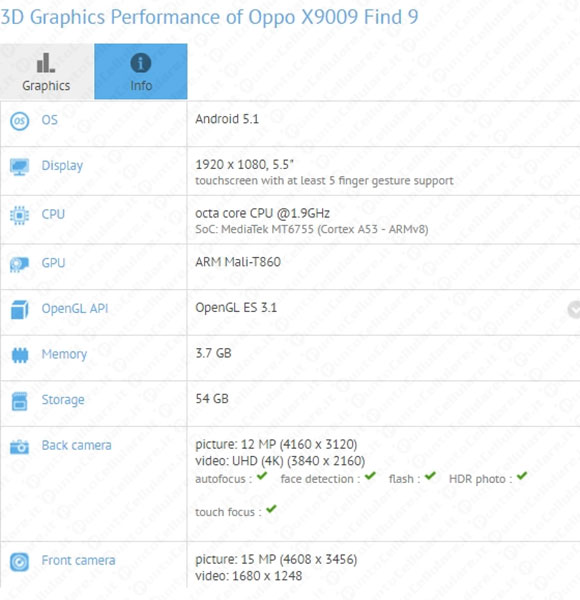The height and width of the screenshot is (600, 580).
Task: Click the OpenGL API cube icon
Action: (x=20, y=310)
